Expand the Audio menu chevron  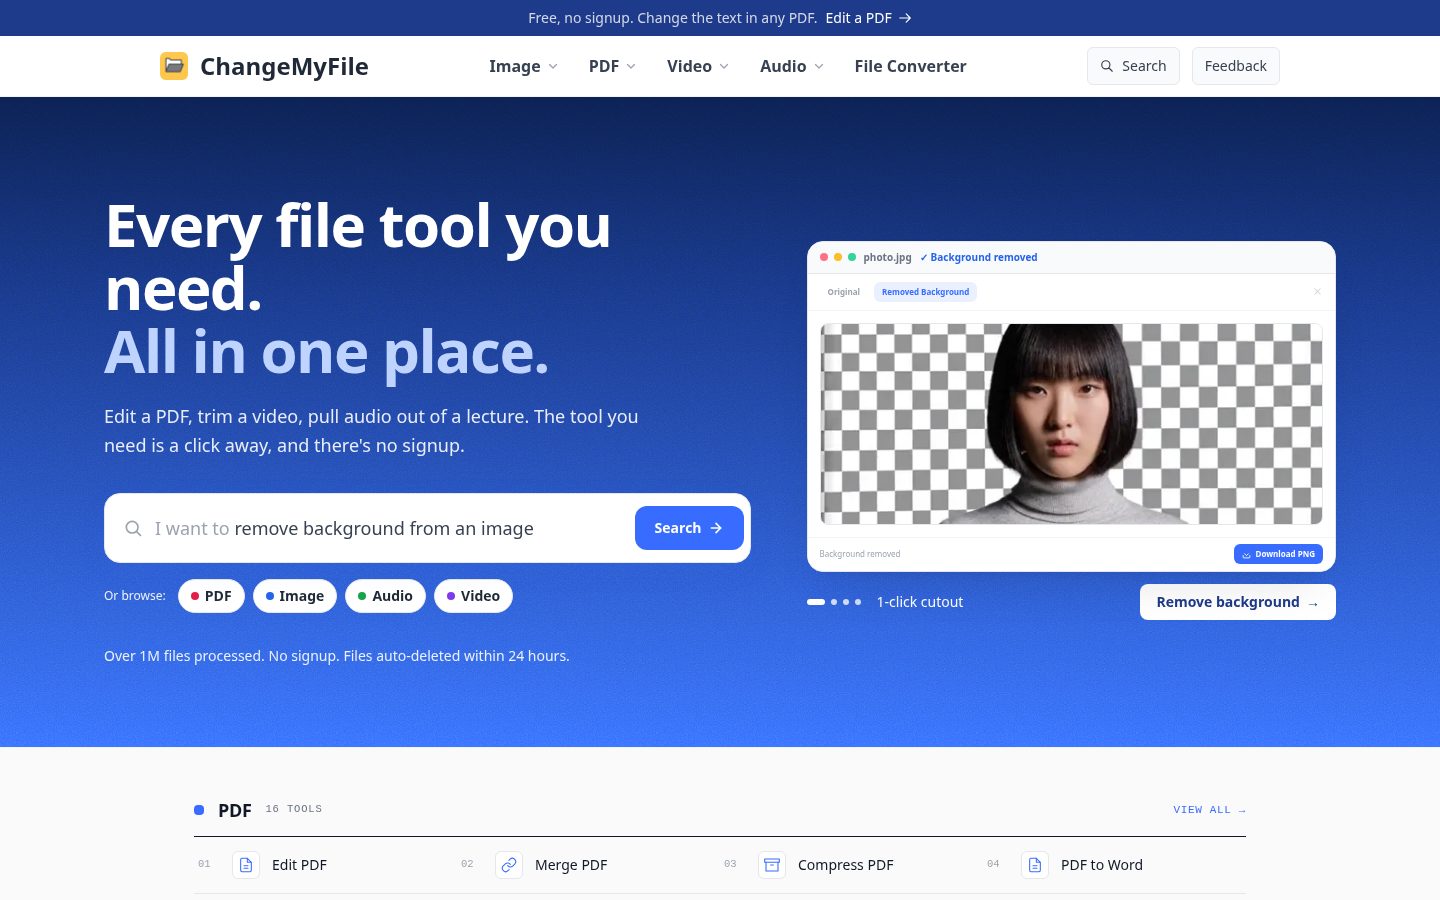click(x=819, y=67)
